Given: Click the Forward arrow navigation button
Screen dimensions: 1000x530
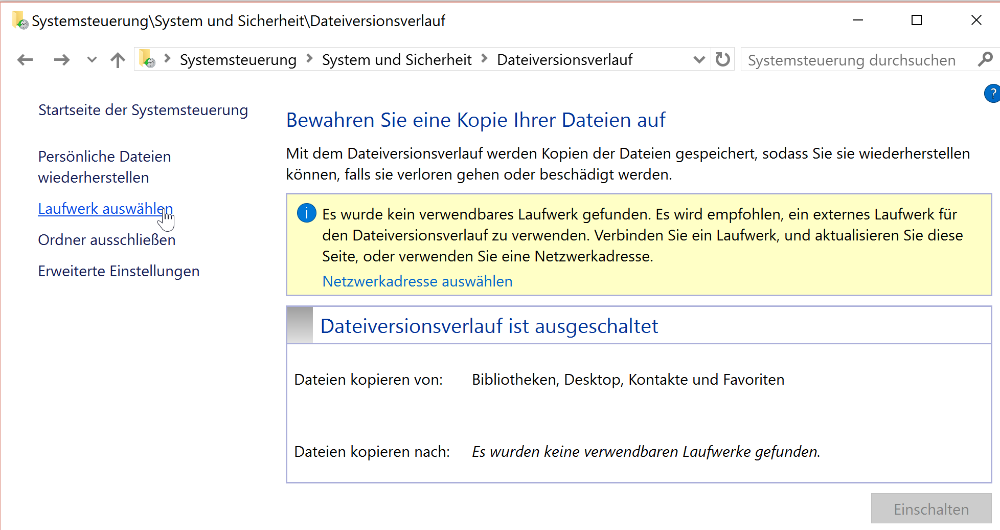Looking at the screenshot, I should 61,60.
